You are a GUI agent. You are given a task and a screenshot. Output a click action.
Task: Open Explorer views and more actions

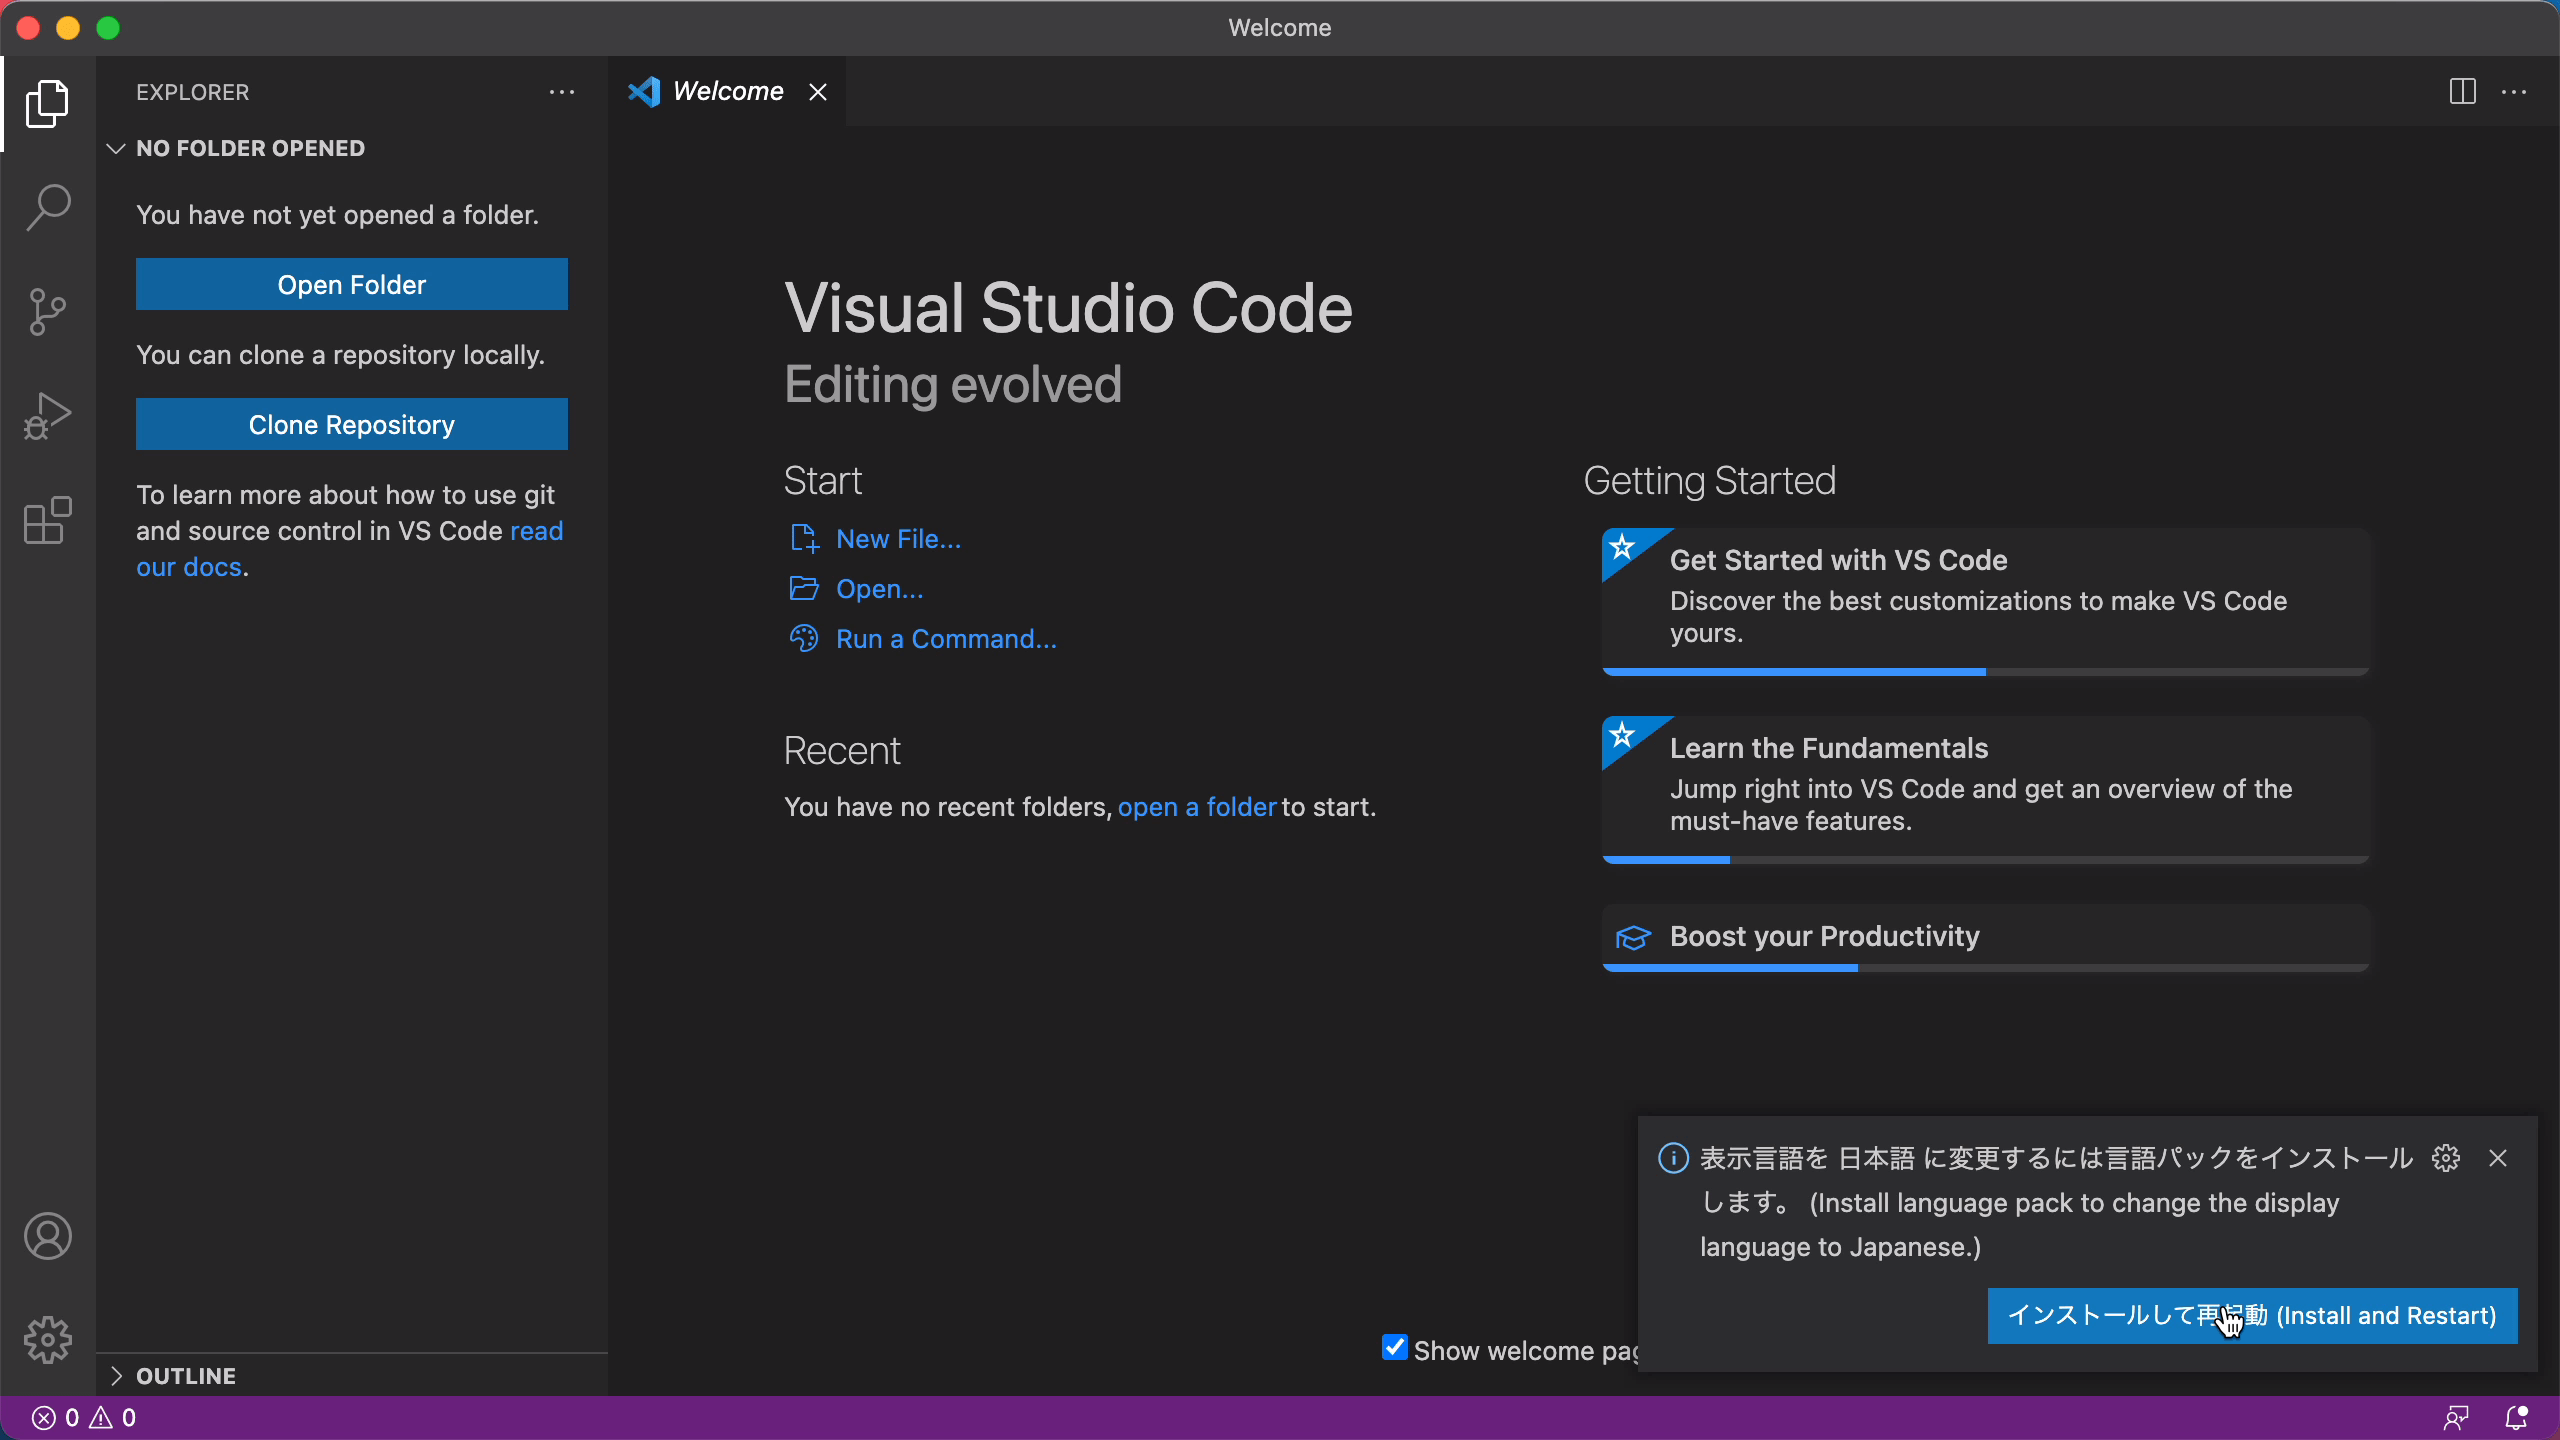562,92
